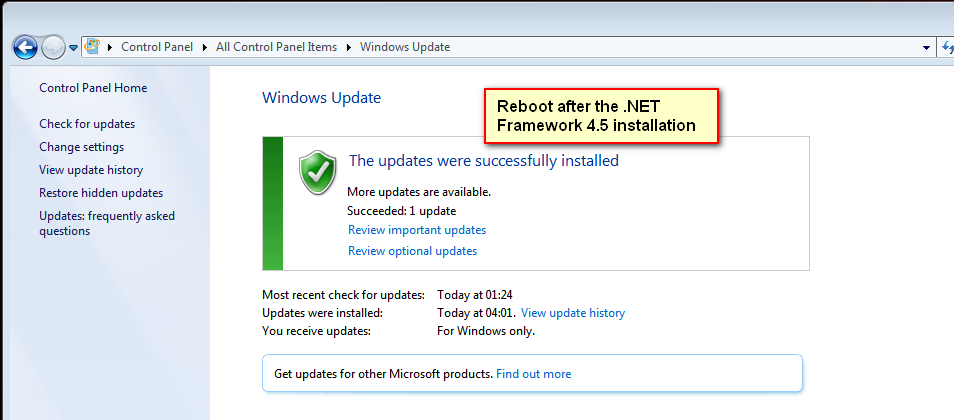954x420 pixels.
Task: Click the Control Panel icon in address bar
Action: (x=94, y=46)
